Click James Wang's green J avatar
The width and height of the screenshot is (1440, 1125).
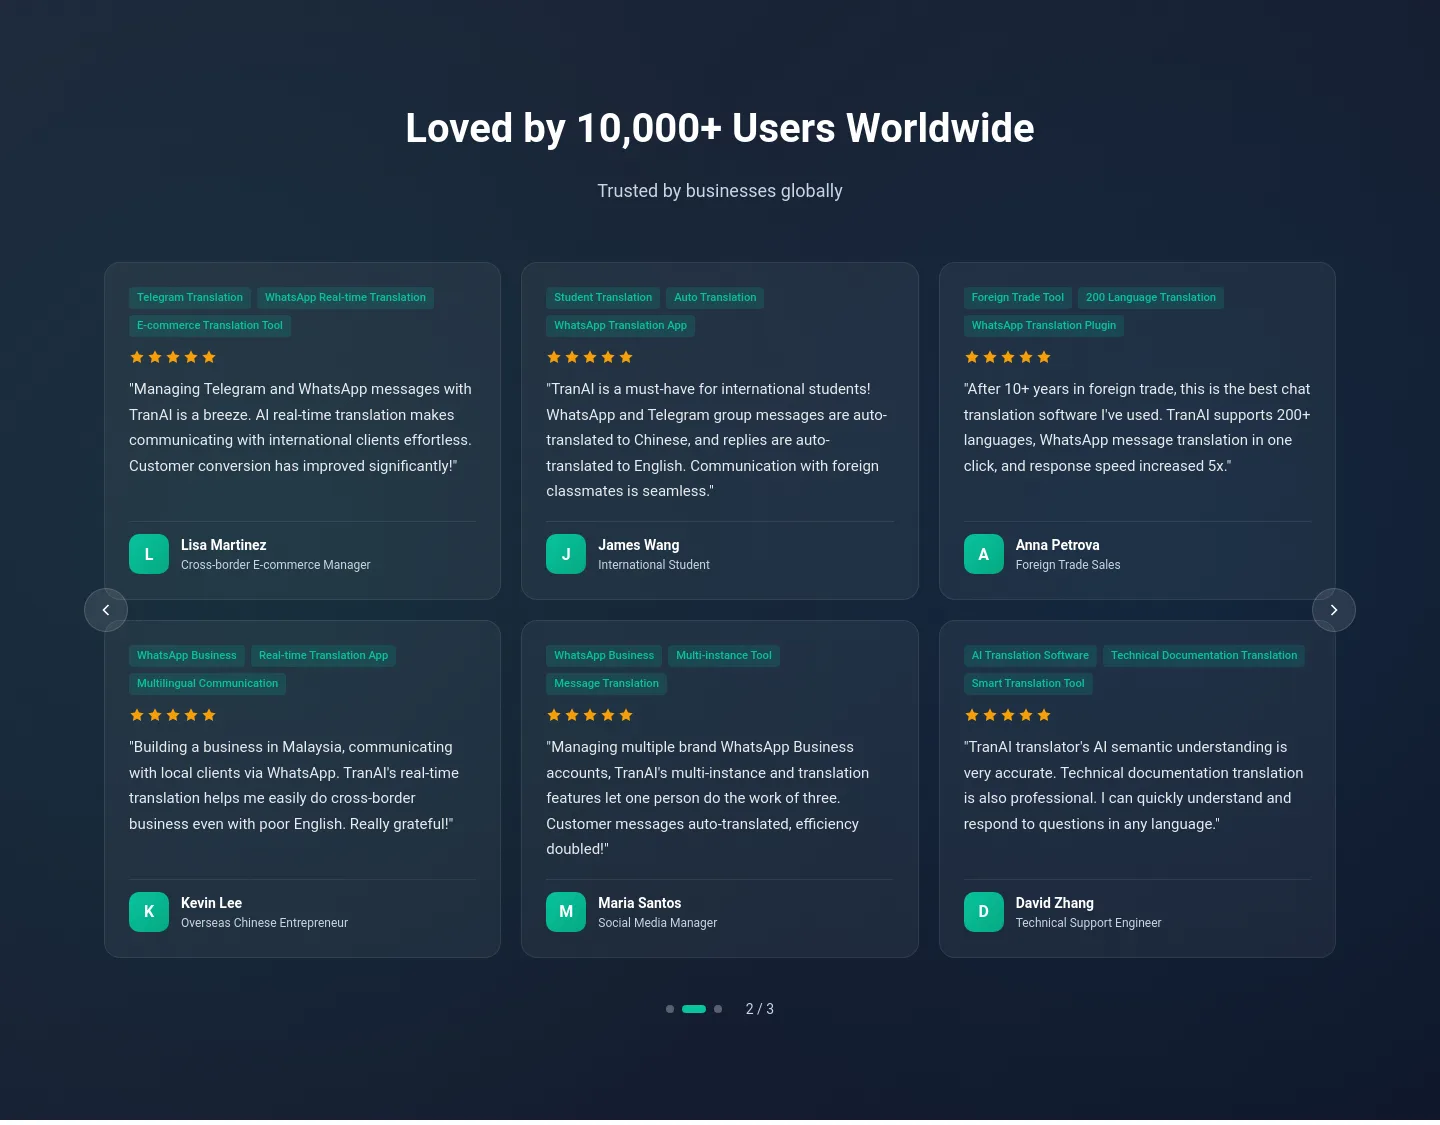coord(566,554)
